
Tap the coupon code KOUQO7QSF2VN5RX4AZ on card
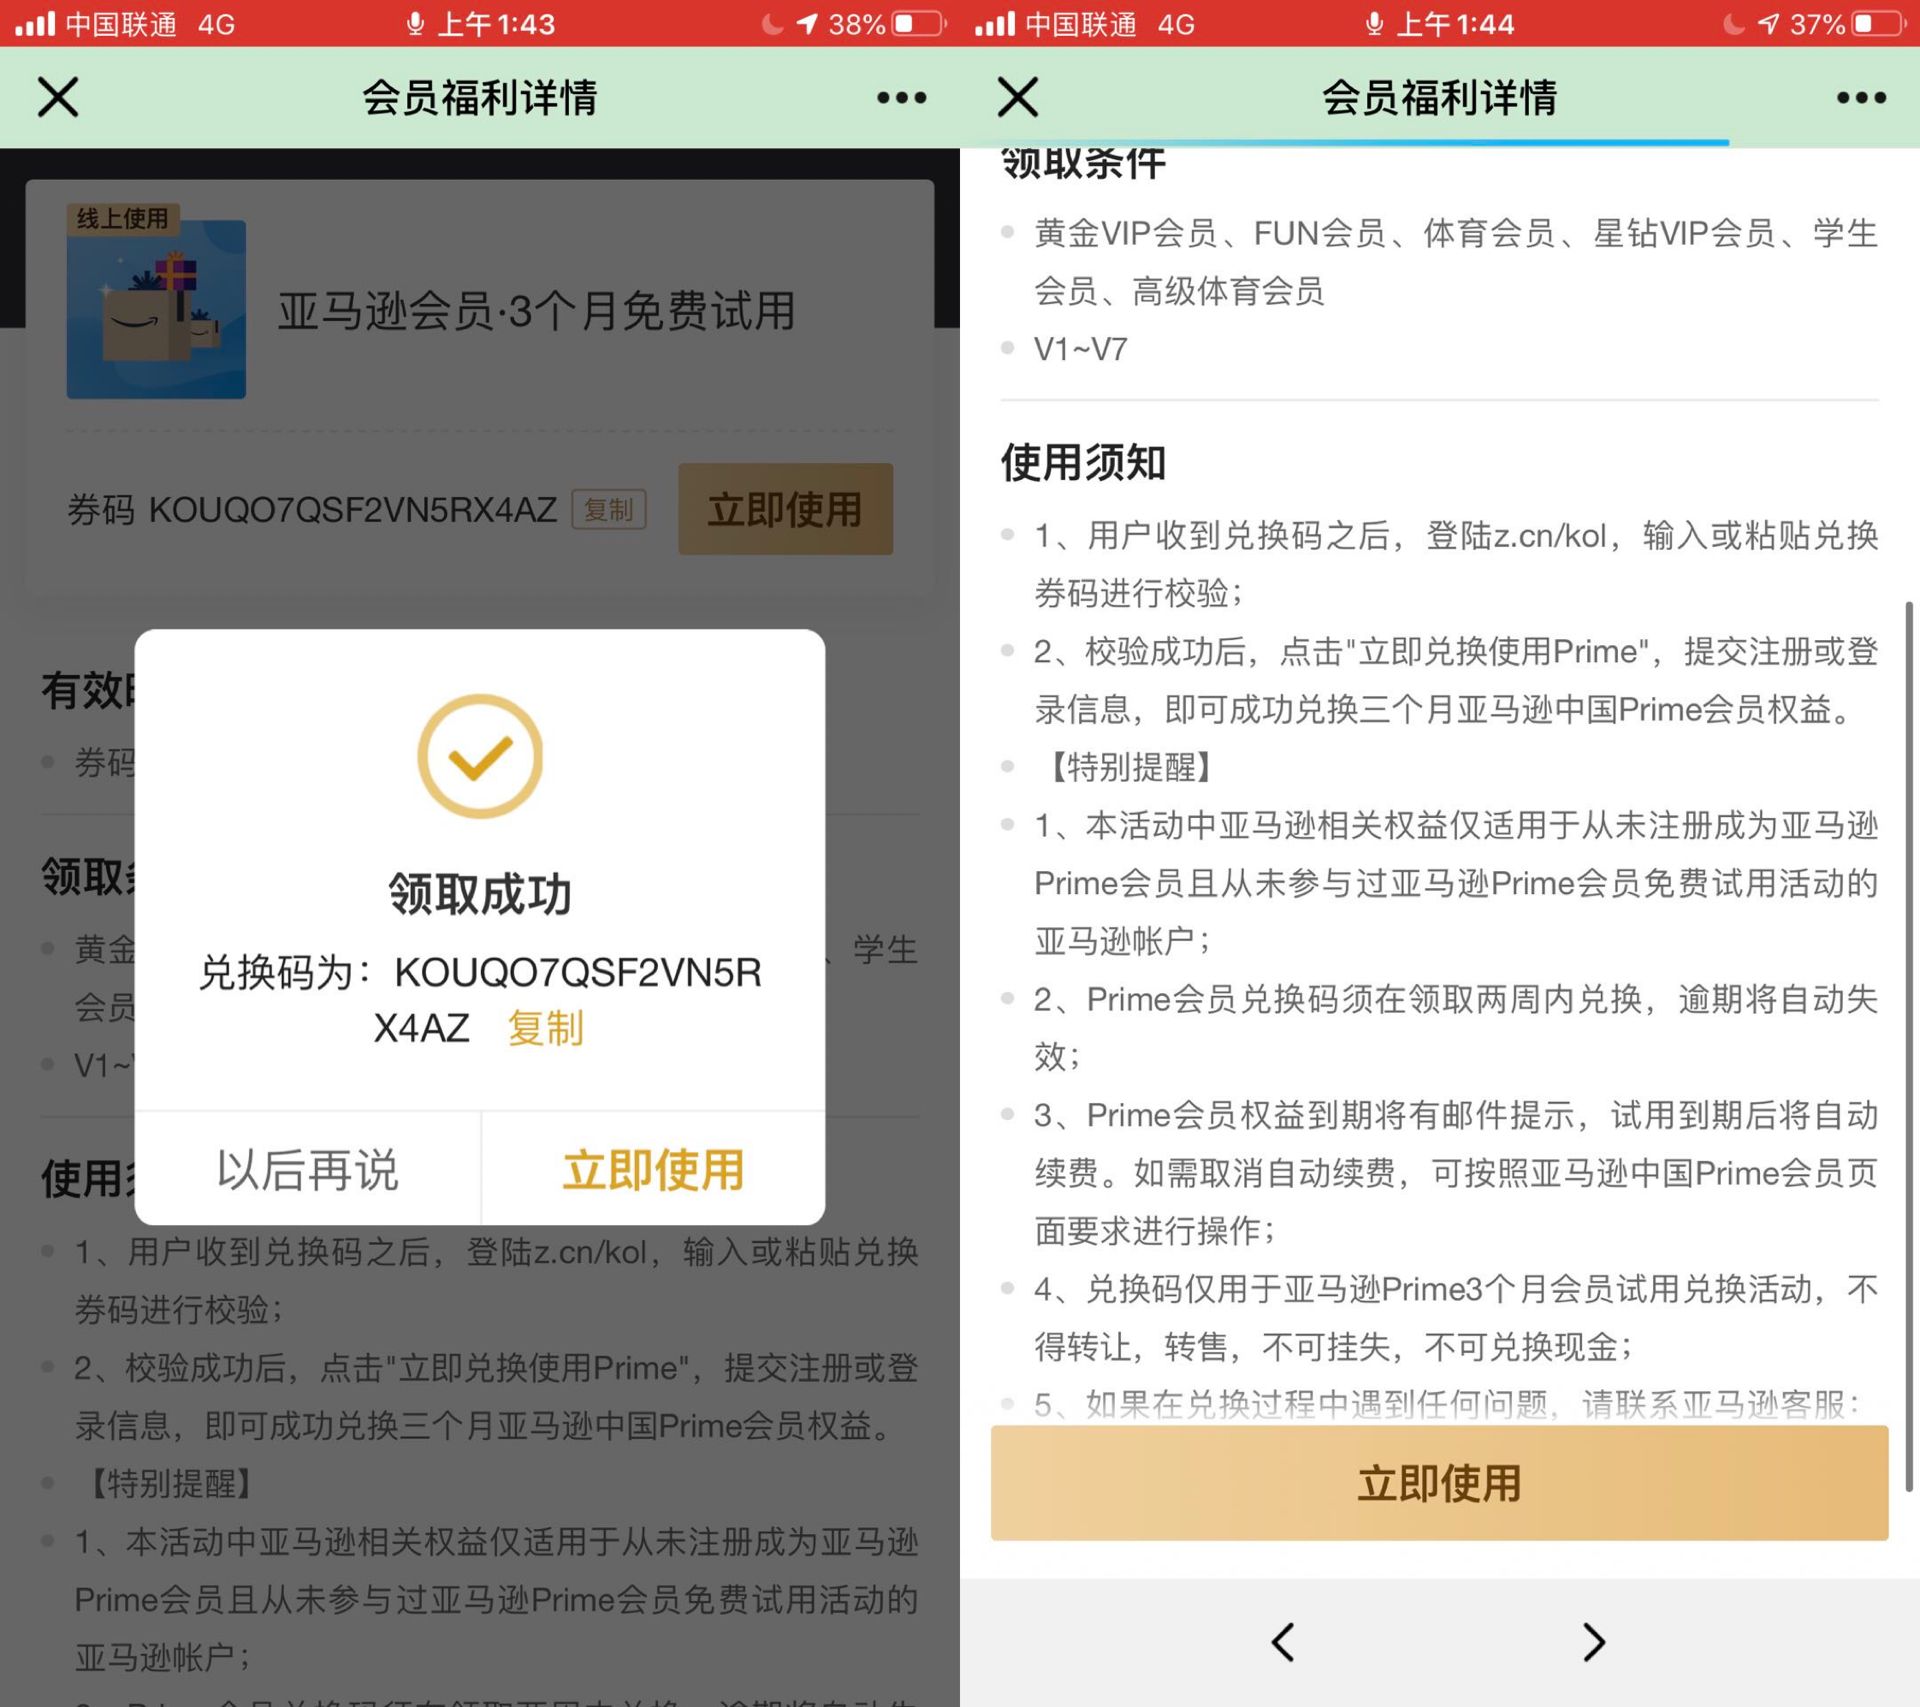[353, 510]
